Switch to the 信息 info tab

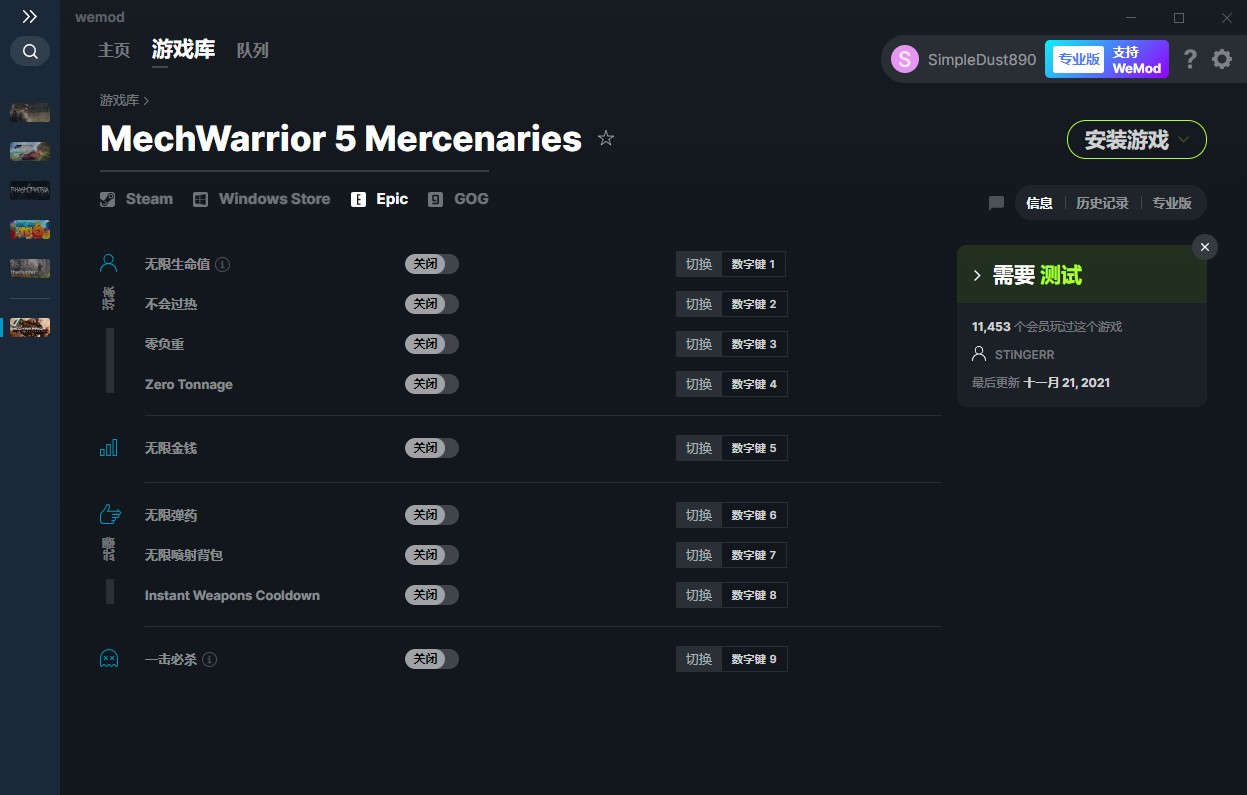pos(1040,203)
